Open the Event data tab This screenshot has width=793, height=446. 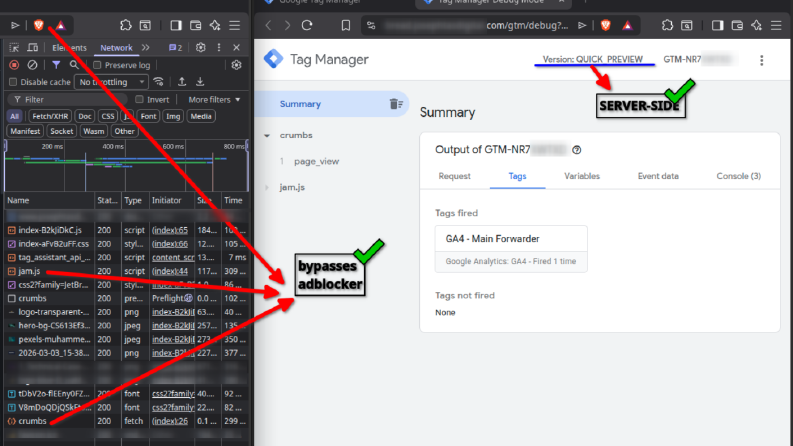click(x=658, y=176)
